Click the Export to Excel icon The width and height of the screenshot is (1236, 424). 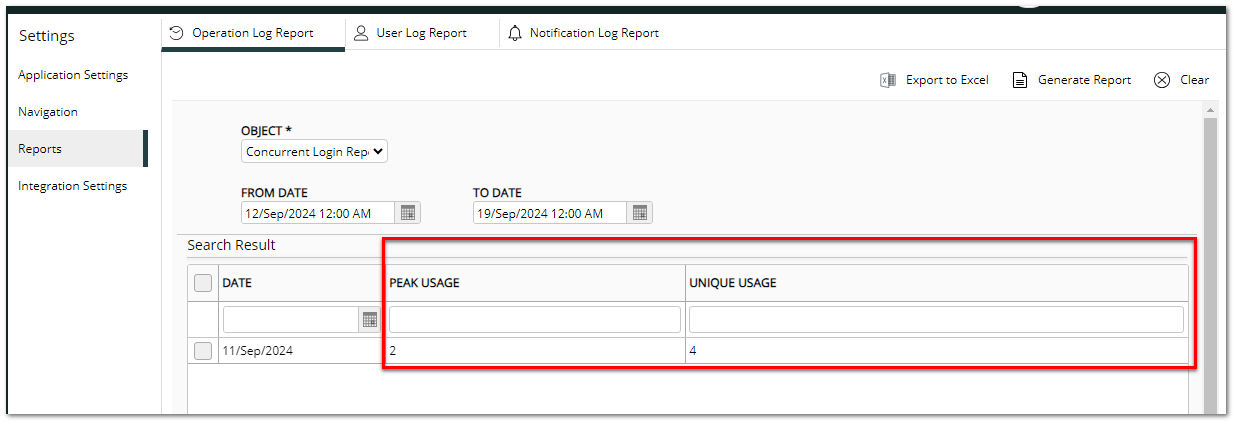(887, 80)
